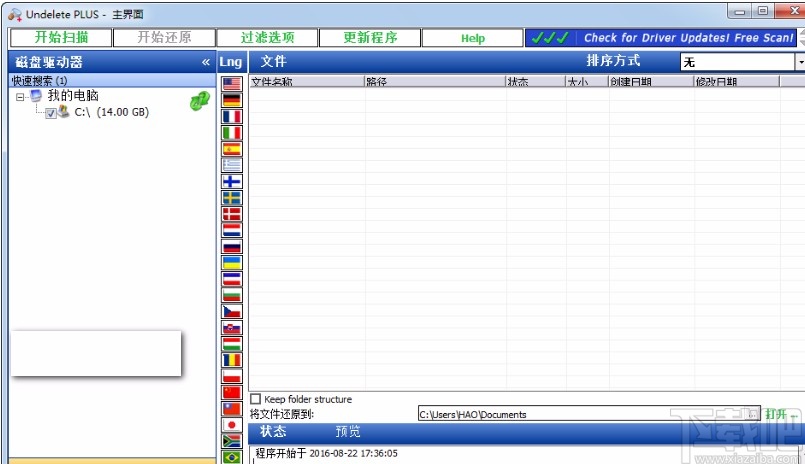The height and width of the screenshot is (464, 805).
Task: Click the 文件 panel header
Action: (x=273, y=62)
